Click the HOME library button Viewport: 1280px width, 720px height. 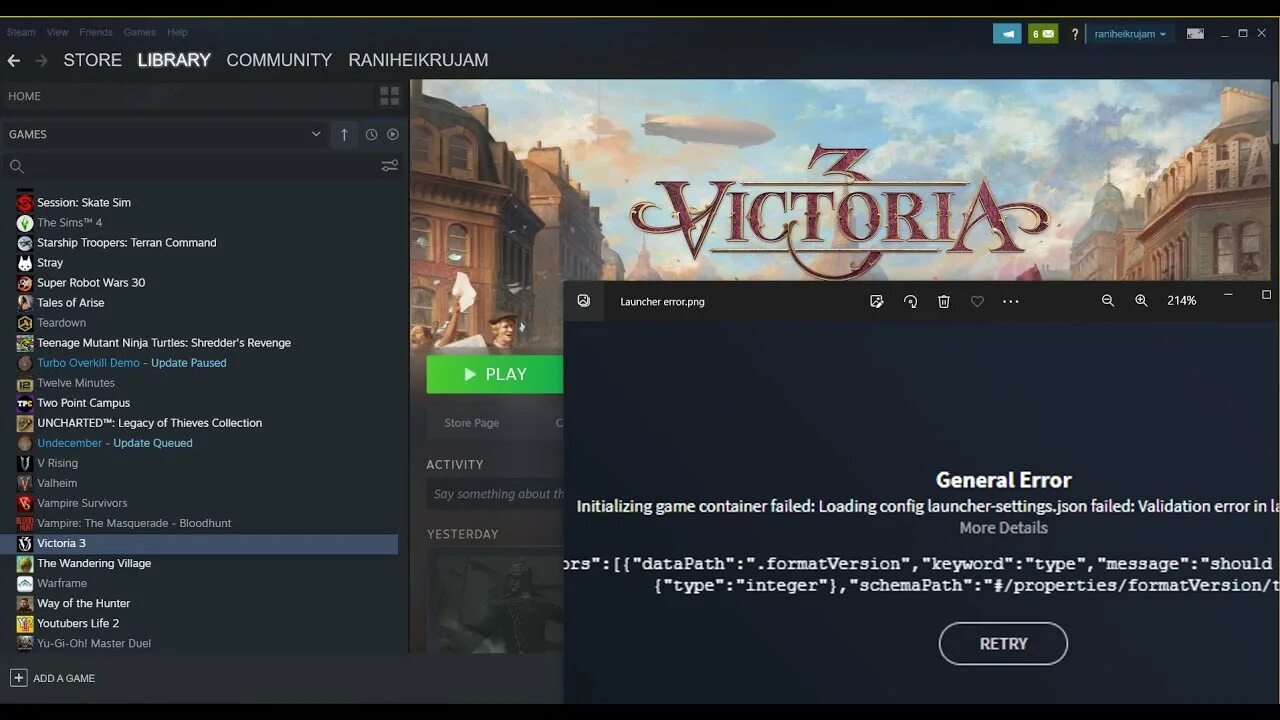(x=186, y=96)
